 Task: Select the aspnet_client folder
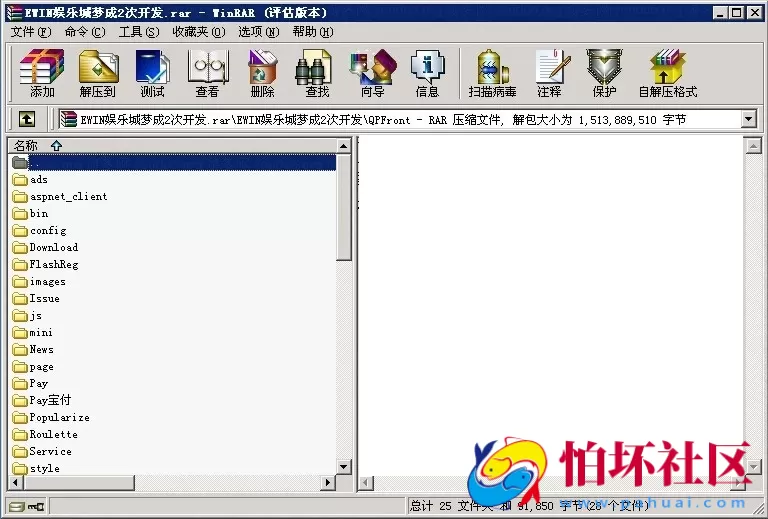point(68,196)
